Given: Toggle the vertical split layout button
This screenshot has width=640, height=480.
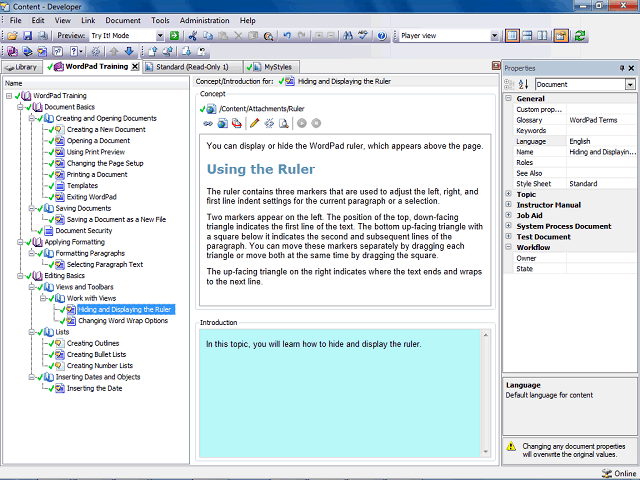Looking at the screenshot, I should [x=542, y=36].
